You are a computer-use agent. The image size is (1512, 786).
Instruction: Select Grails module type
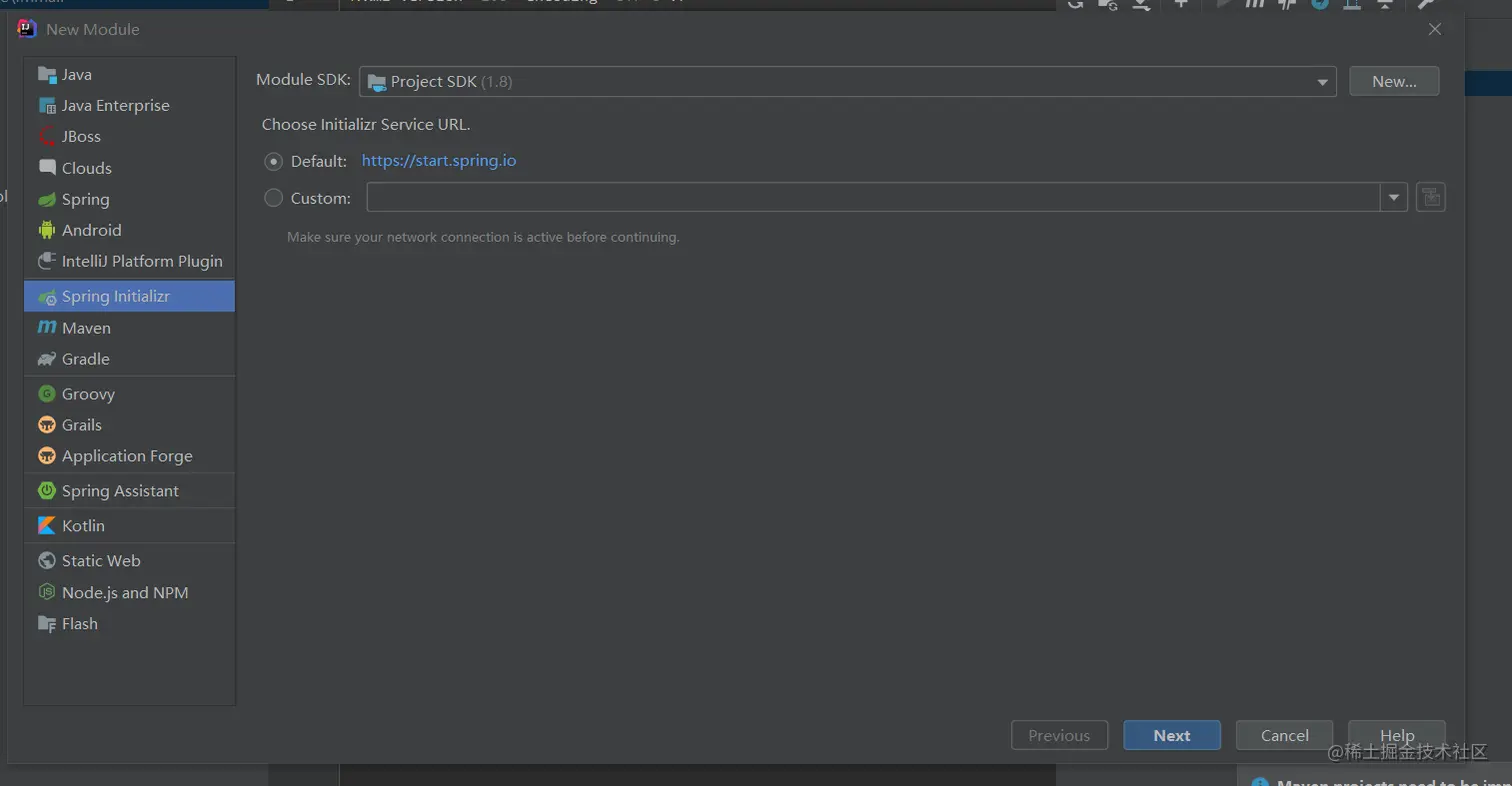click(x=129, y=425)
